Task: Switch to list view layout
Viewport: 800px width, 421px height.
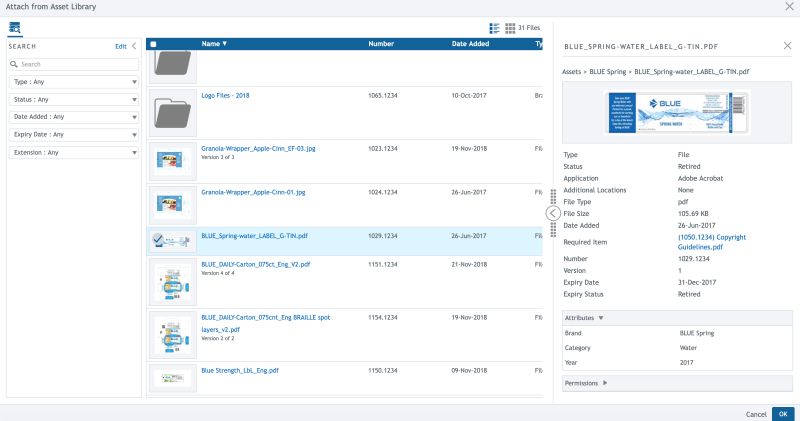Action: click(494, 28)
